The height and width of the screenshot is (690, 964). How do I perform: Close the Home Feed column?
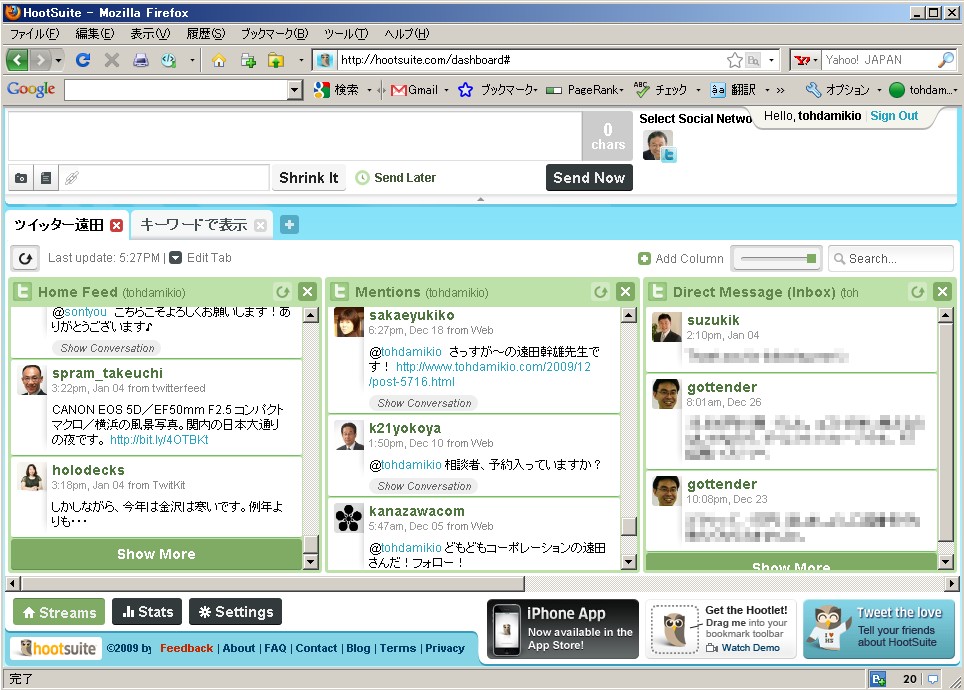click(307, 291)
